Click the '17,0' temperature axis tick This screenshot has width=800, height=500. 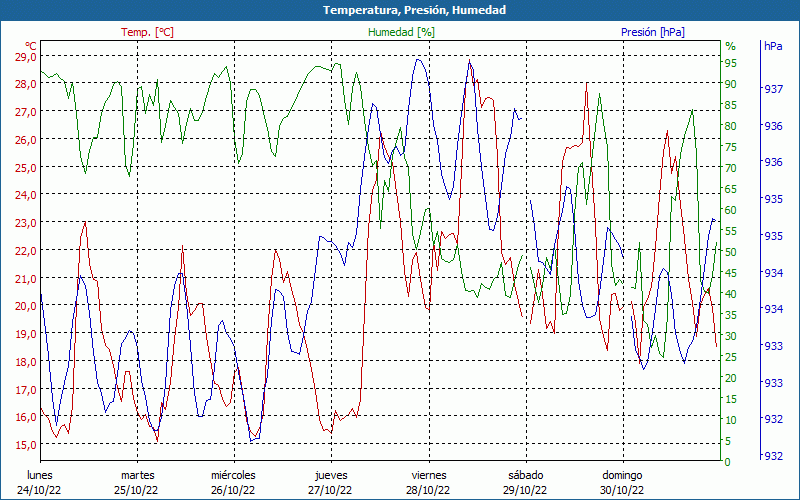click(26, 389)
